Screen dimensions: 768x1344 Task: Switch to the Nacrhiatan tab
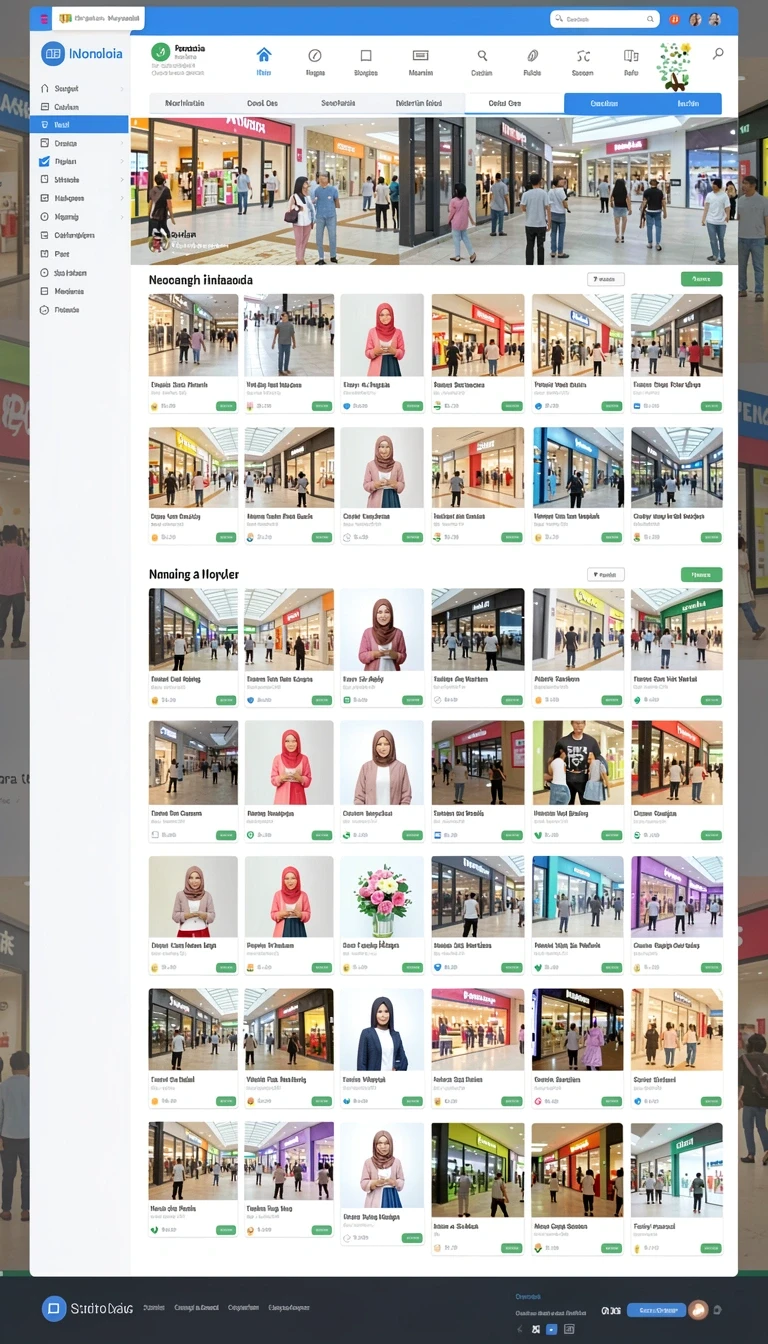184,103
